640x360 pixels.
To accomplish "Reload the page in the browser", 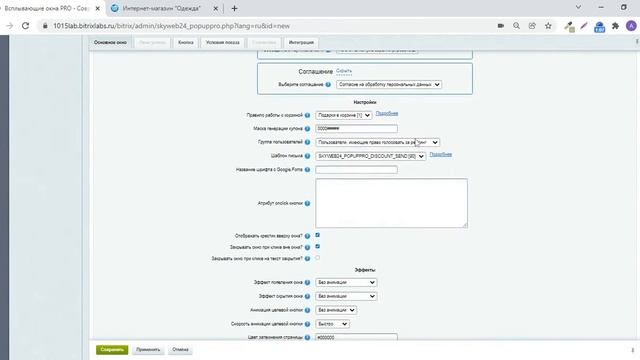I will pyautogui.click(x=25, y=26).
